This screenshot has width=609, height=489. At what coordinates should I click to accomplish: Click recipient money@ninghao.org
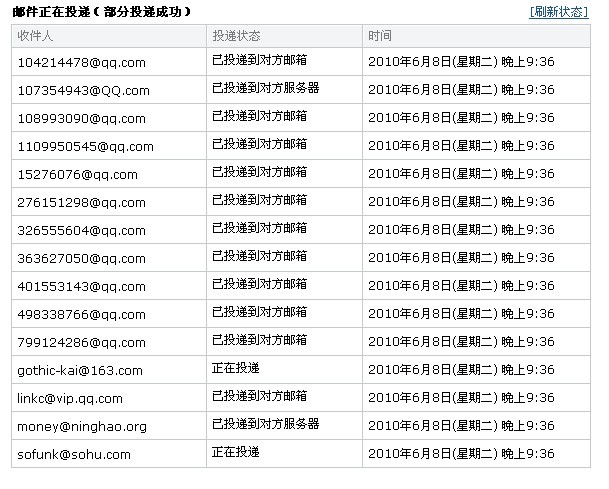coord(82,426)
